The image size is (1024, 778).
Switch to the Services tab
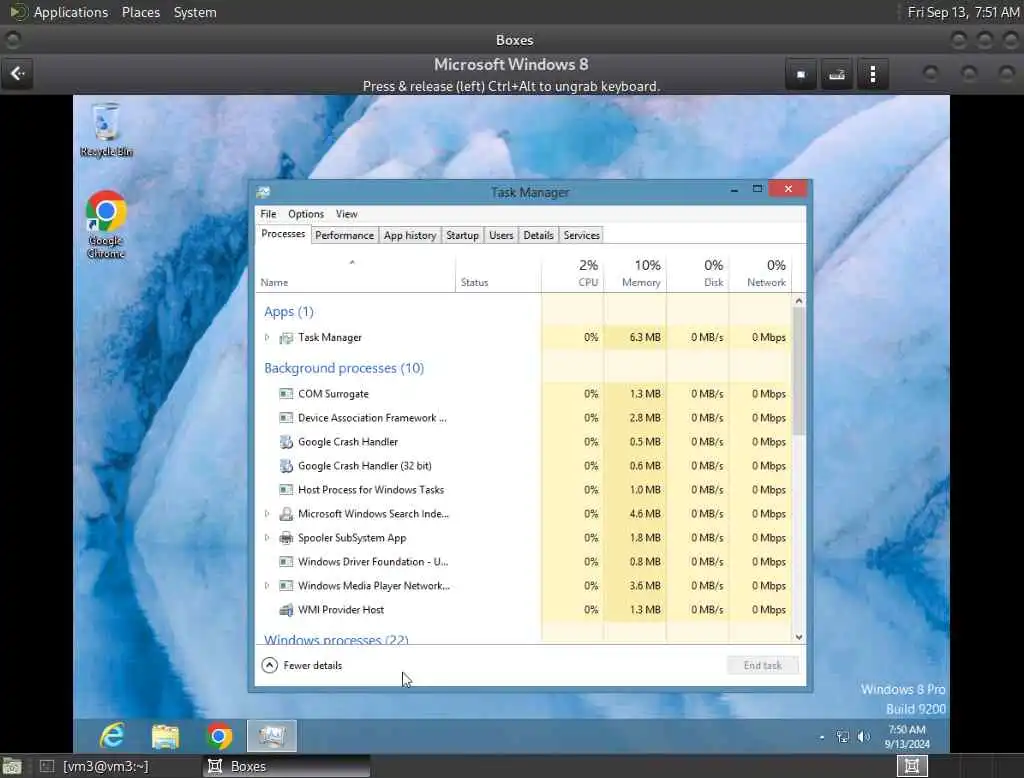[581, 235]
